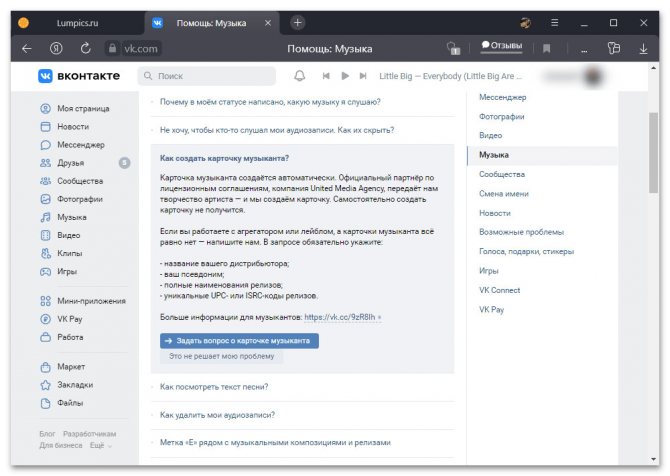Click into the Поиск search field

click(x=207, y=76)
